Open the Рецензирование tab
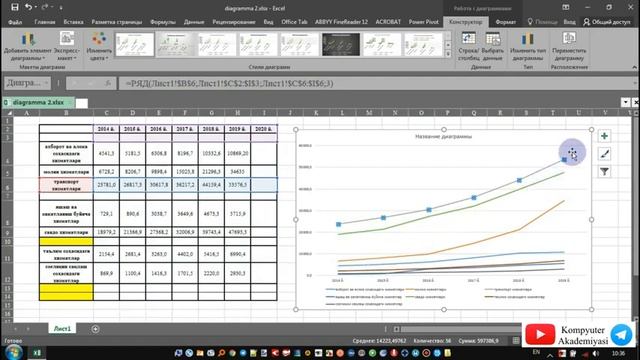Screen dimensions: 640x360 234,22
